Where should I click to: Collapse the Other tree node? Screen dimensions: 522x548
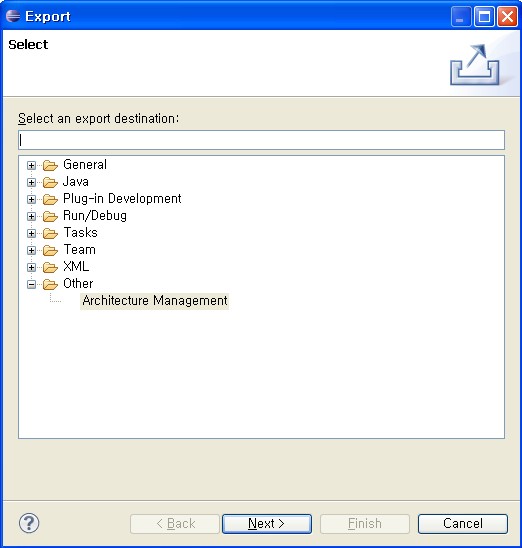pyautogui.click(x=31, y=284)
